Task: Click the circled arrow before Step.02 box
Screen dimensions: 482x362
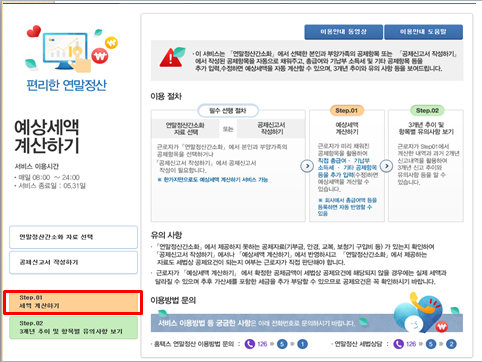Action: point(386,166)
